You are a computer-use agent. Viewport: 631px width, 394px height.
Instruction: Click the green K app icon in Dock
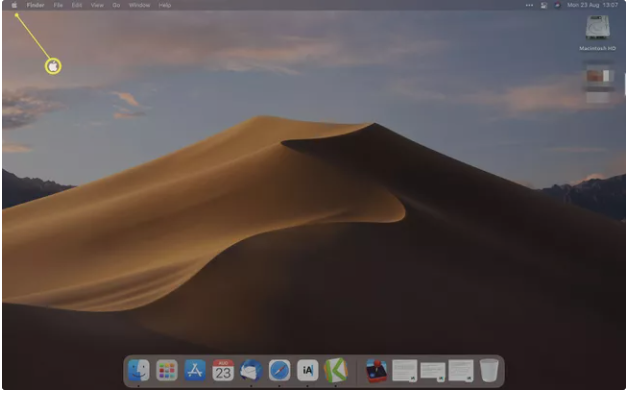click(336, 370)
